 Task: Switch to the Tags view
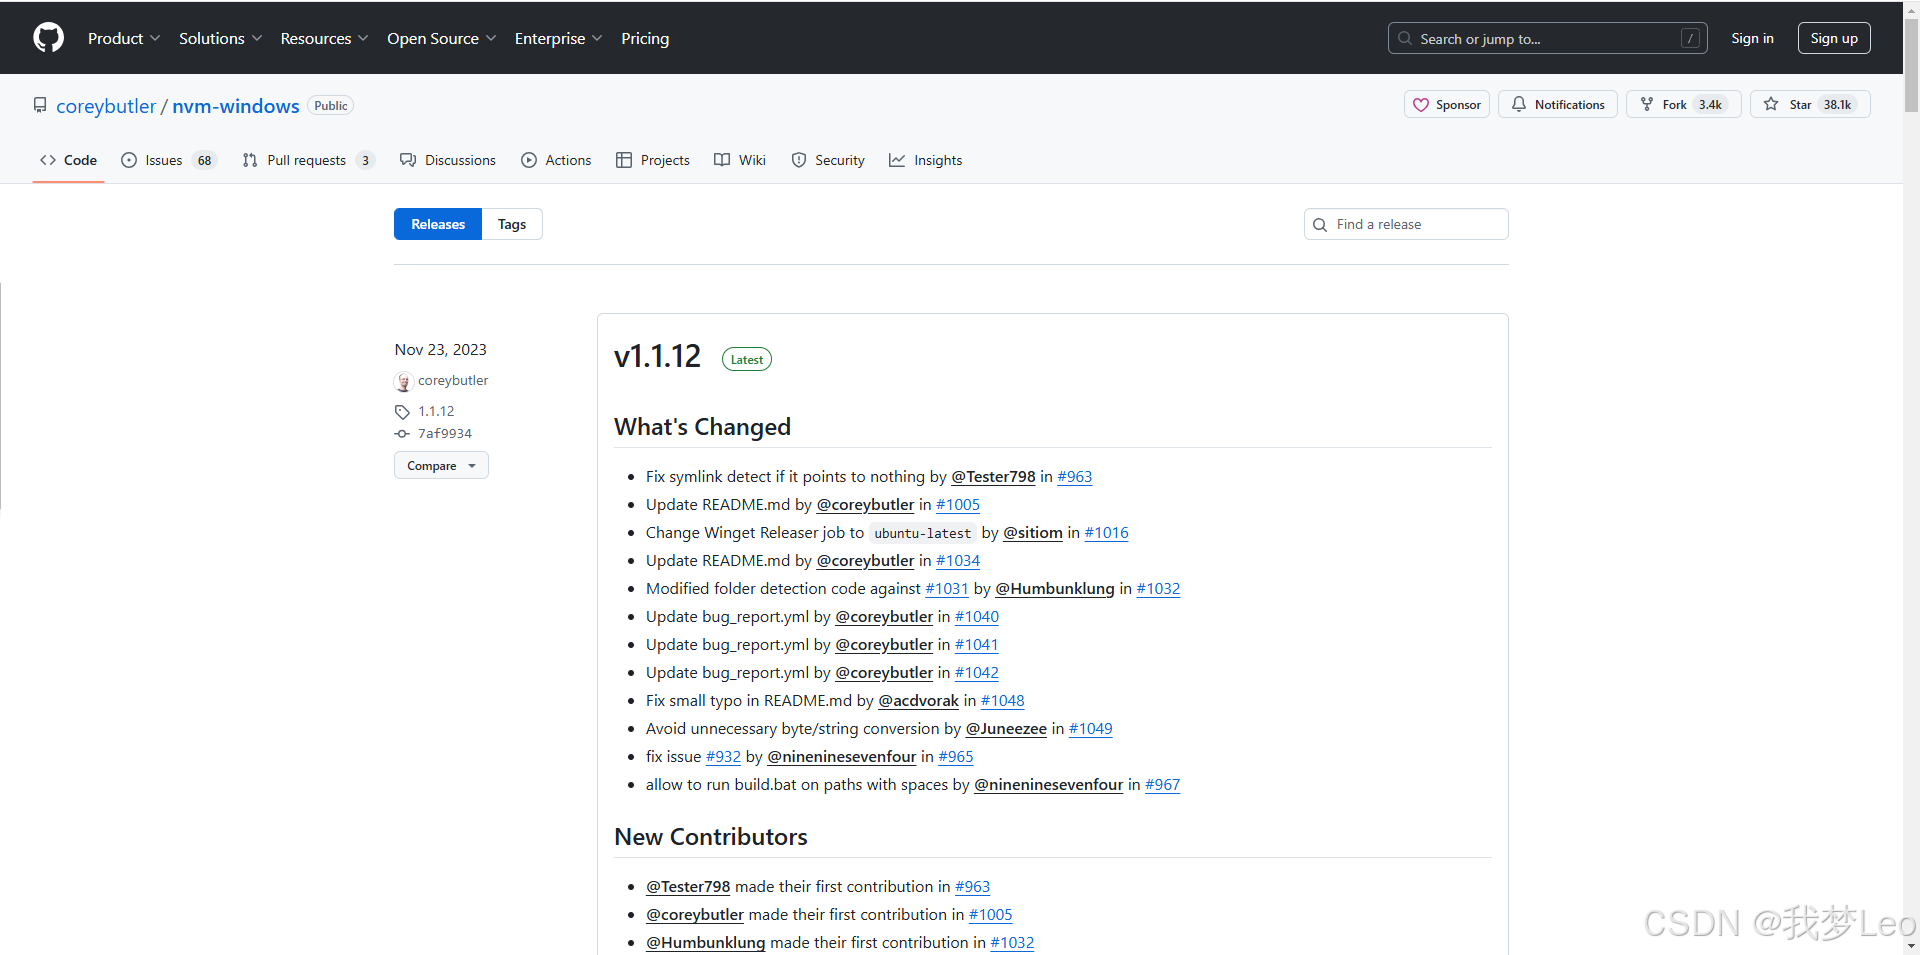512,224
